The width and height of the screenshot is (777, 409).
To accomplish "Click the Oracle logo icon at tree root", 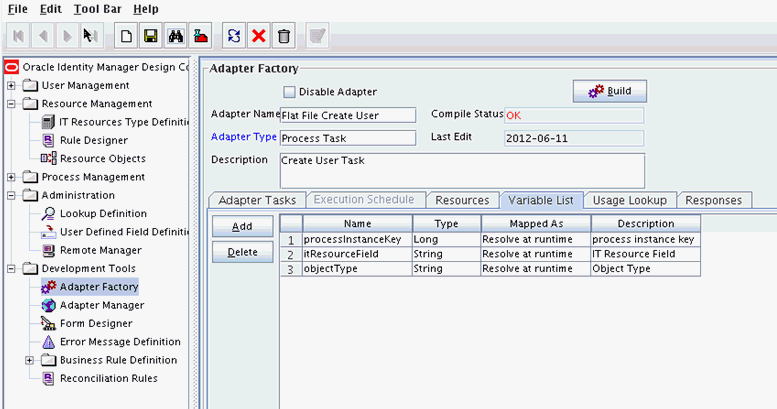I will 11,67.
